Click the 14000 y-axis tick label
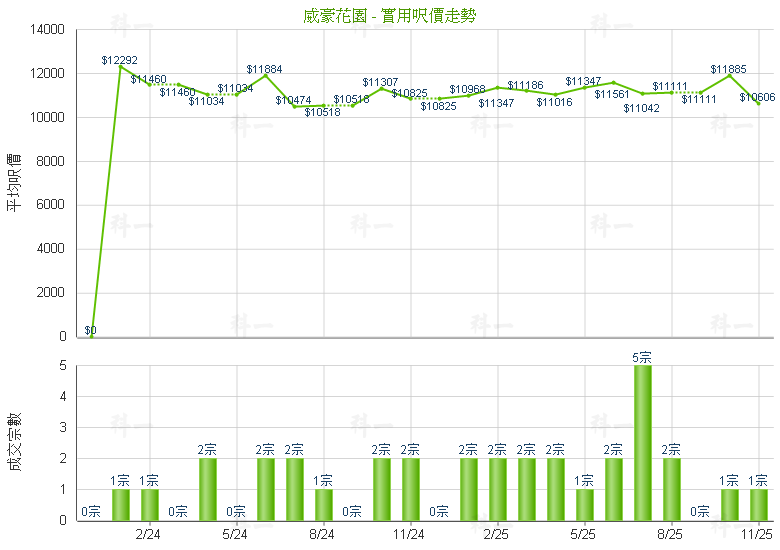 click(48, 30)
